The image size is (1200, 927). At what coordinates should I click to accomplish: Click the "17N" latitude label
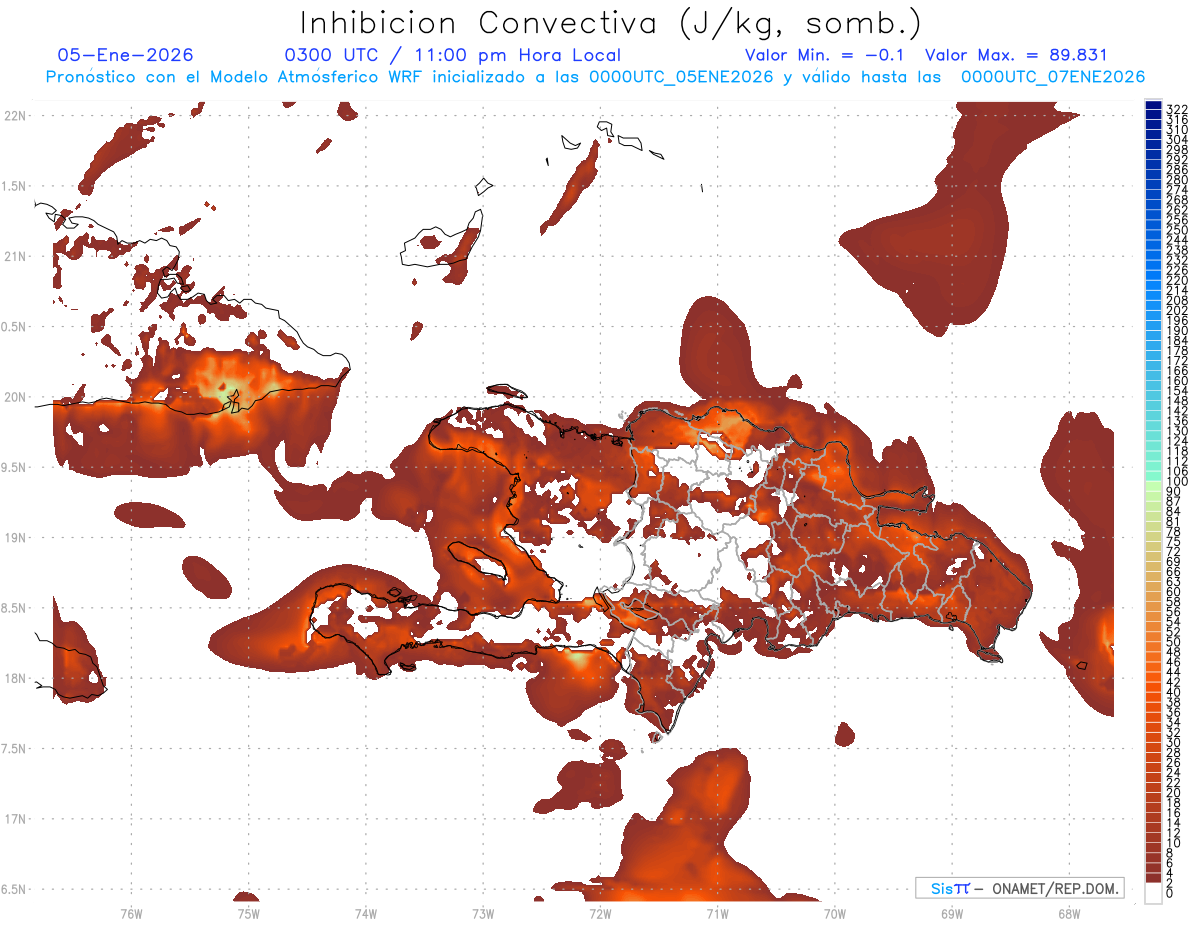(15, 819)
